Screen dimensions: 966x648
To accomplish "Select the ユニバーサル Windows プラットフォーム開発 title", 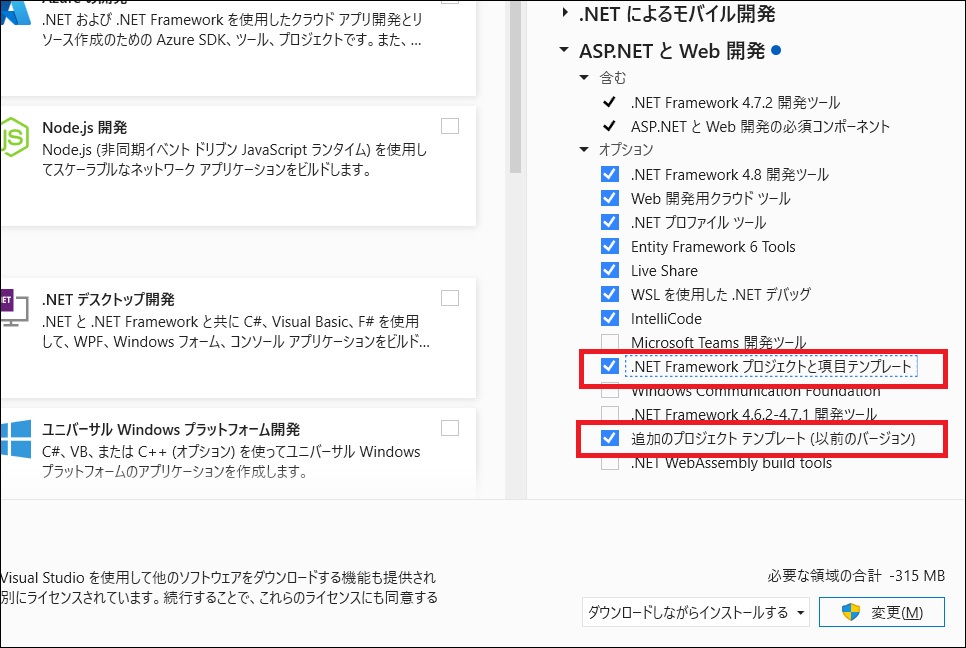I will [171, 429].
